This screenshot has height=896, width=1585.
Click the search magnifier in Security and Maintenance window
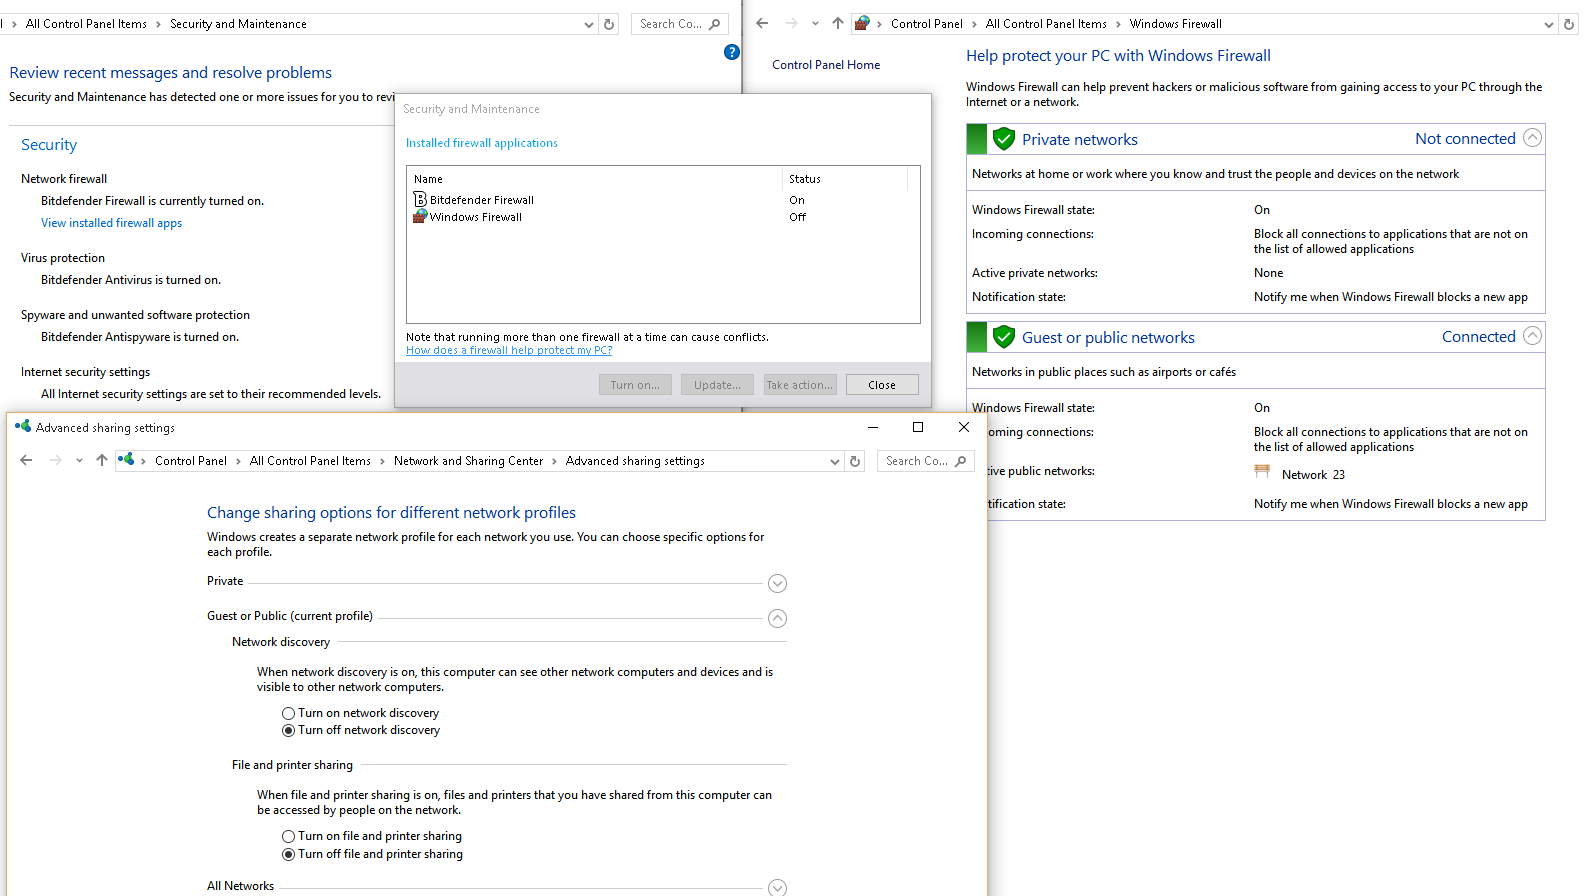tap(715, 24)
